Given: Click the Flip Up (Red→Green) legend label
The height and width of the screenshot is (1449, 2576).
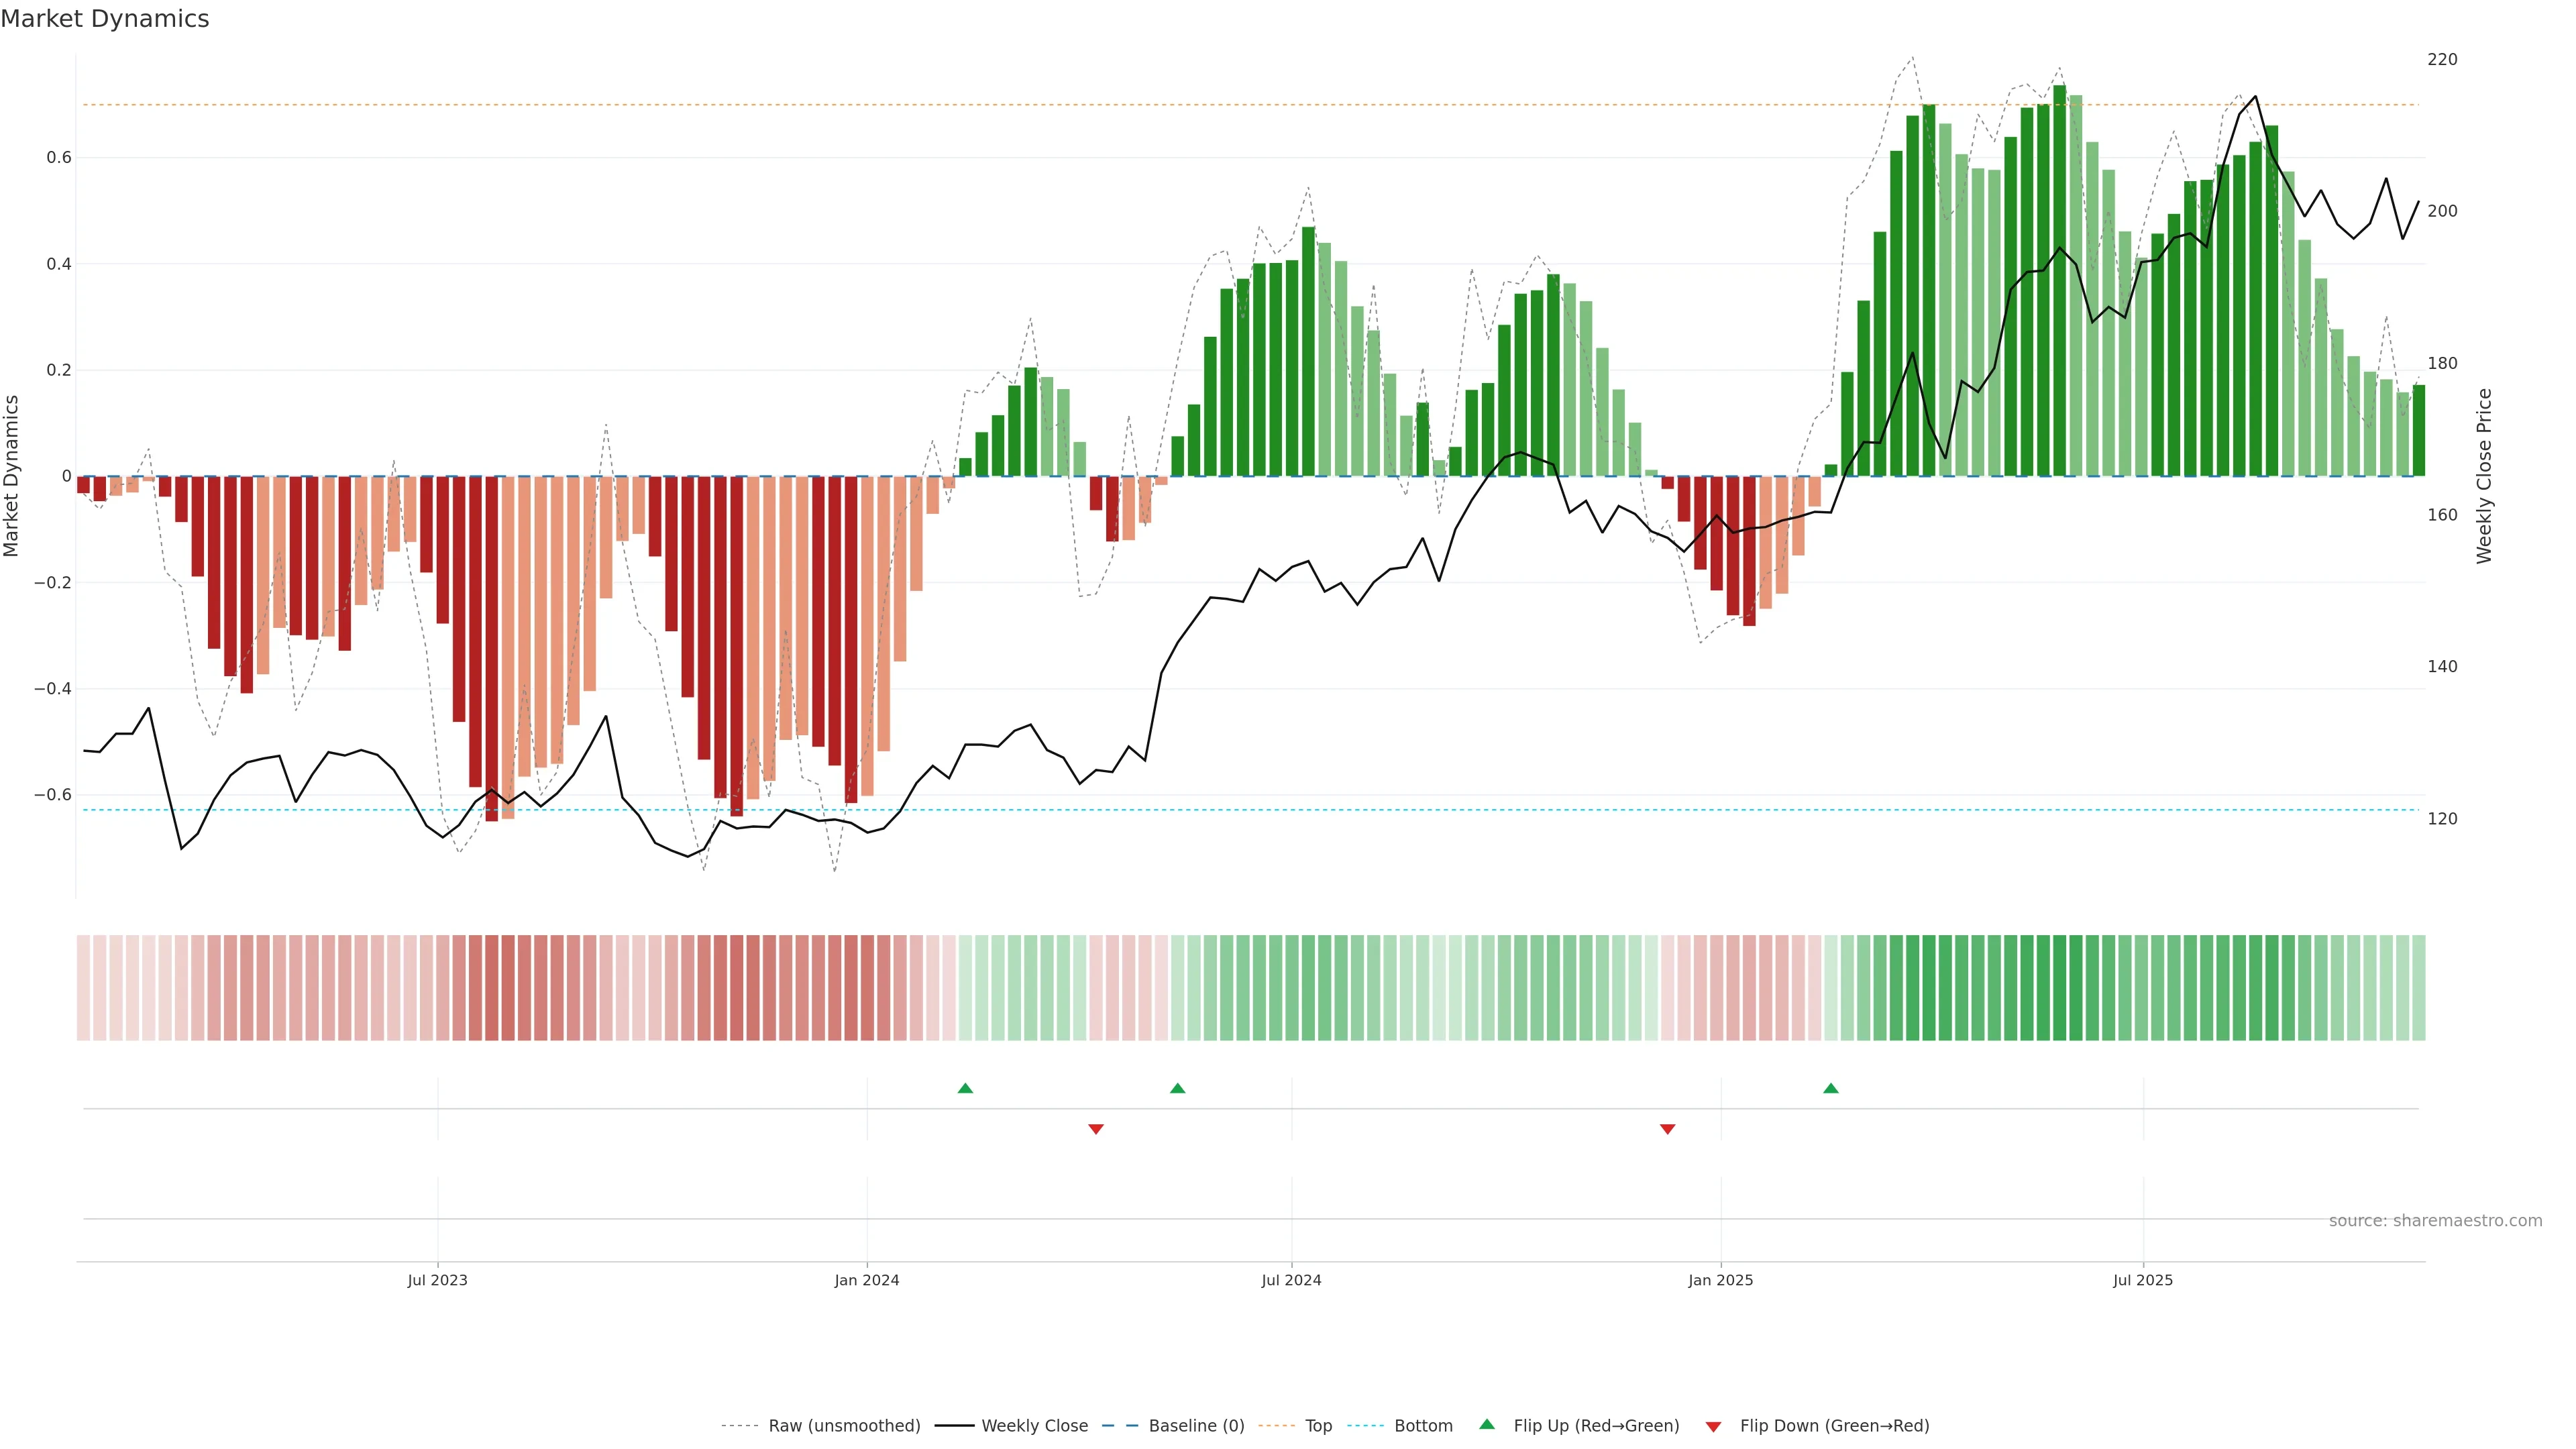Looking at the screenshot, I should coord(1596,1426).
